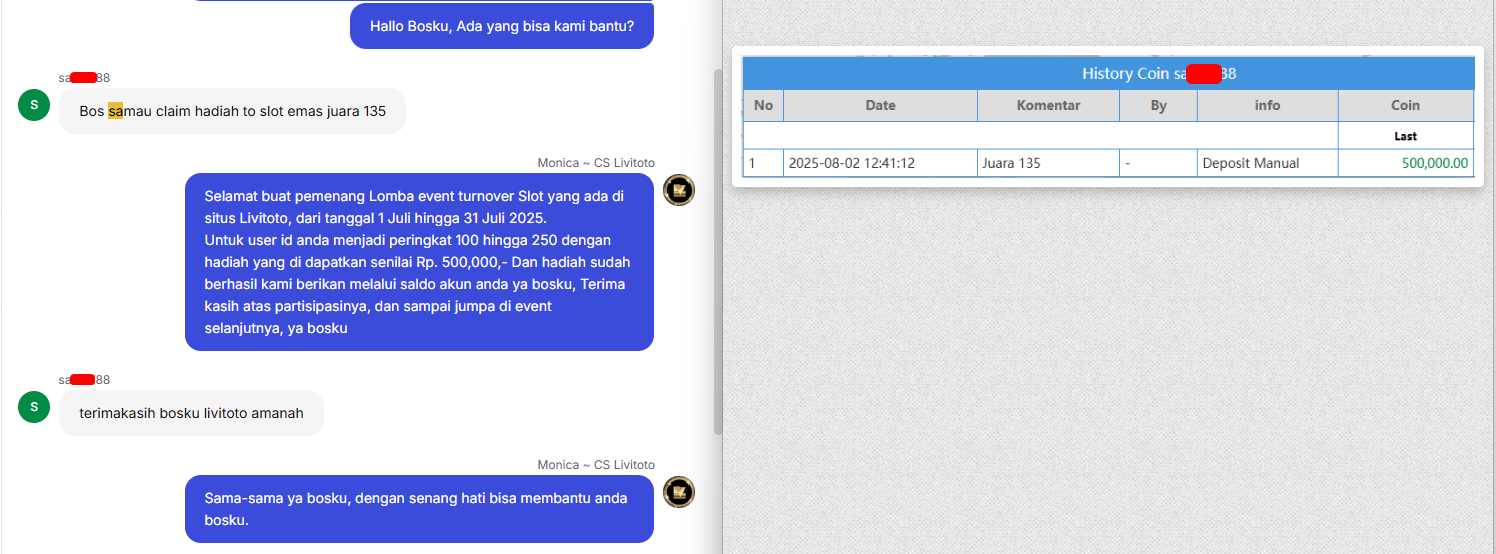Select the 'claim hadiah to slot emas' message

(x=232, y=111)
